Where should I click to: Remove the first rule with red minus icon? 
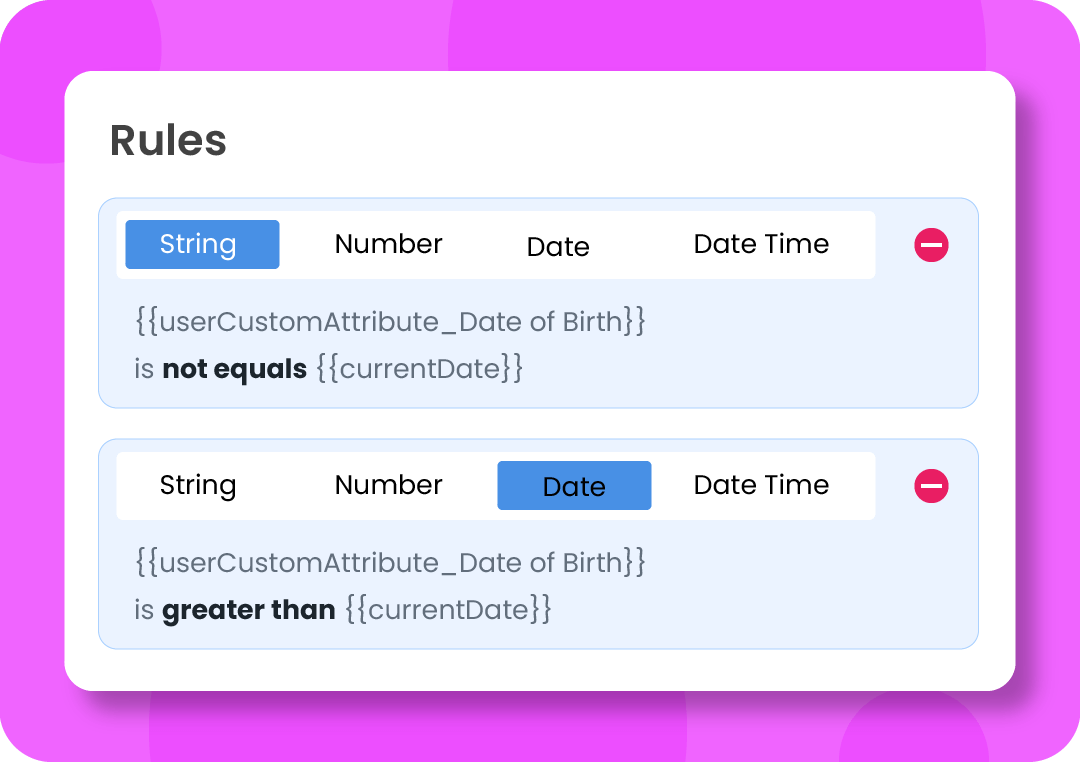click(931, 245)
